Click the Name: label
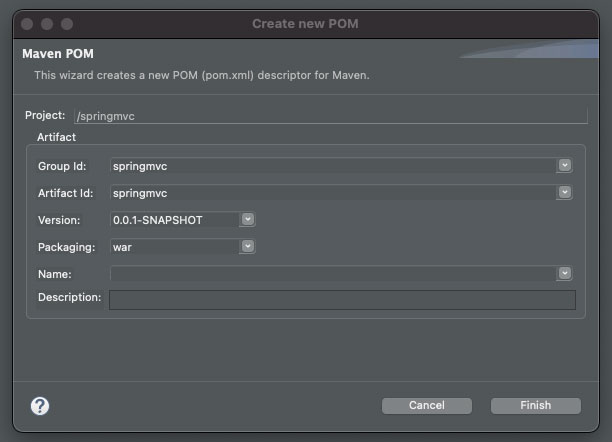 pos(55,274)
